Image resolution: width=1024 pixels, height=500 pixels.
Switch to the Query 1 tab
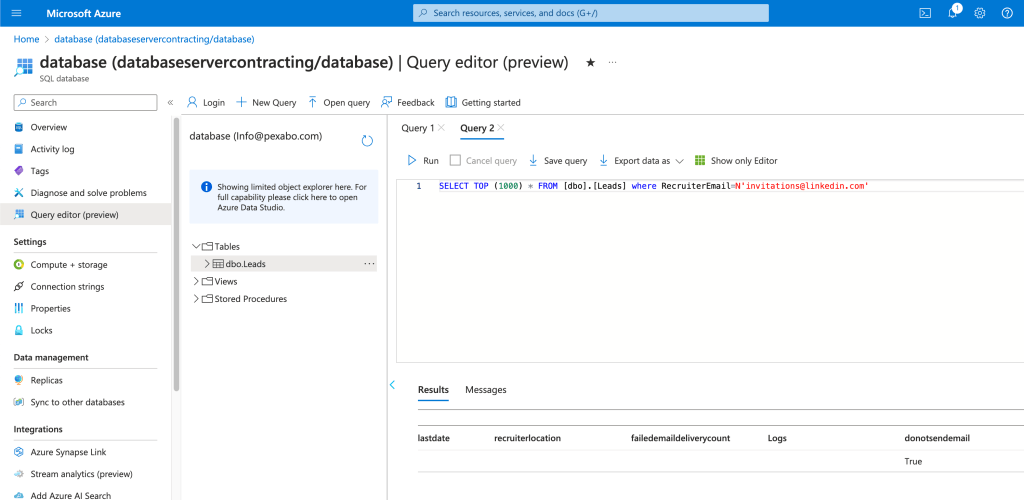coord(417,128)
